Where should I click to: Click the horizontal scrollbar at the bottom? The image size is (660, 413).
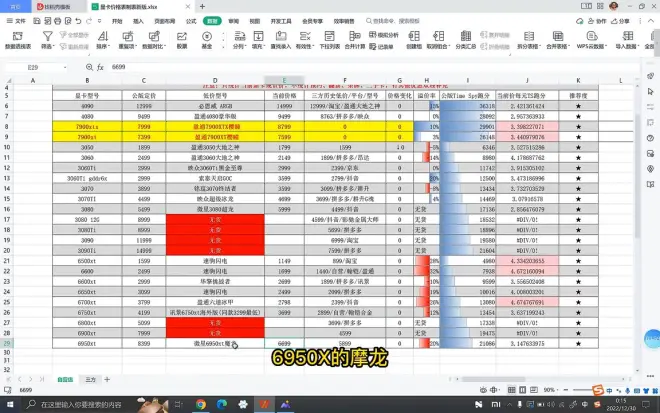493,379
